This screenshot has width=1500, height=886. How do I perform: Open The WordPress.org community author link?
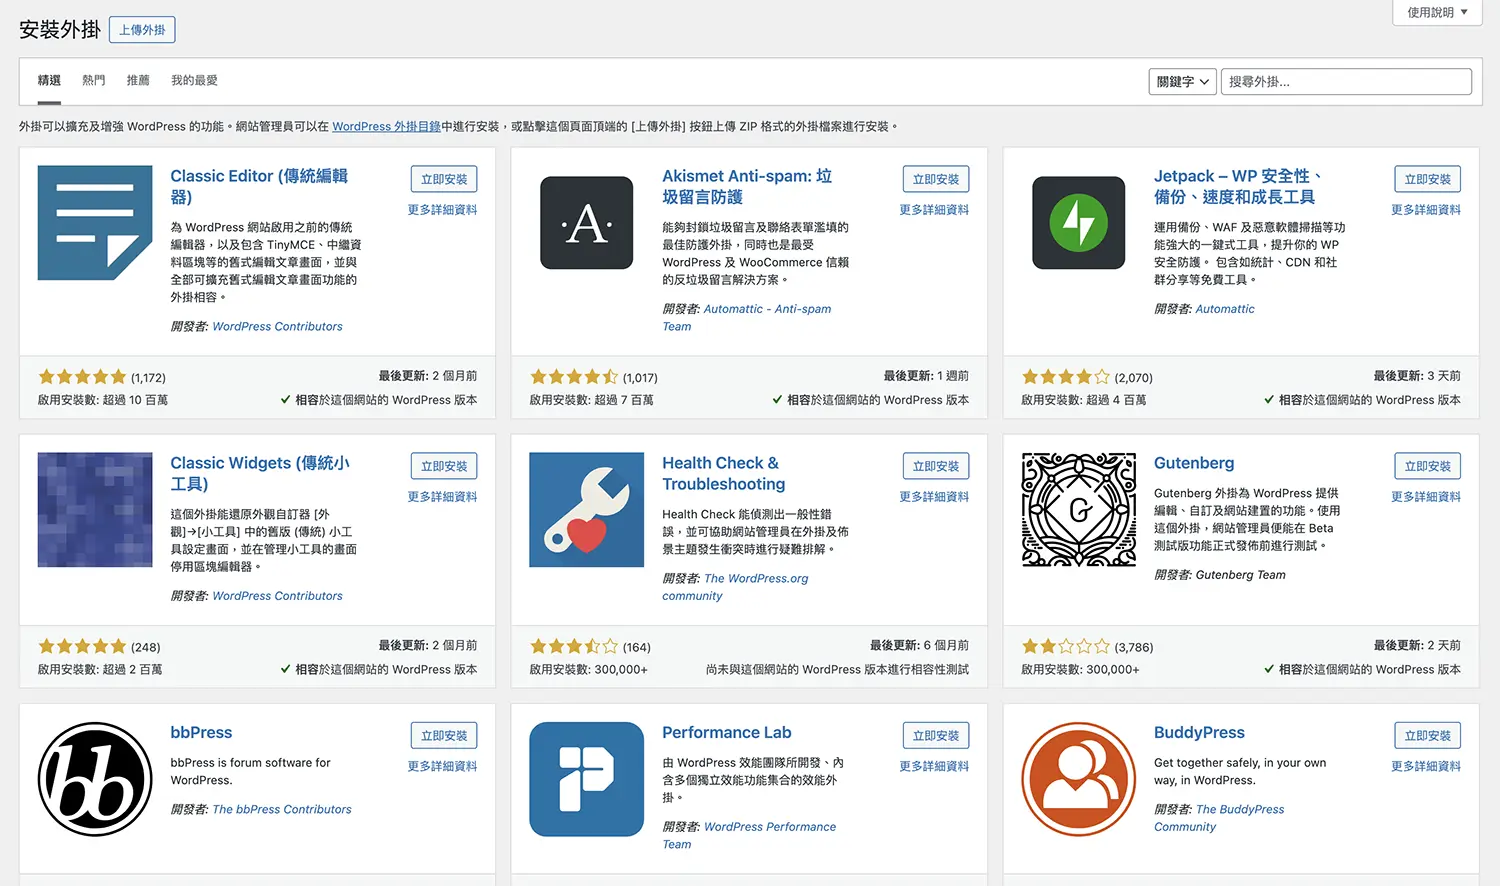click(735, 587)
